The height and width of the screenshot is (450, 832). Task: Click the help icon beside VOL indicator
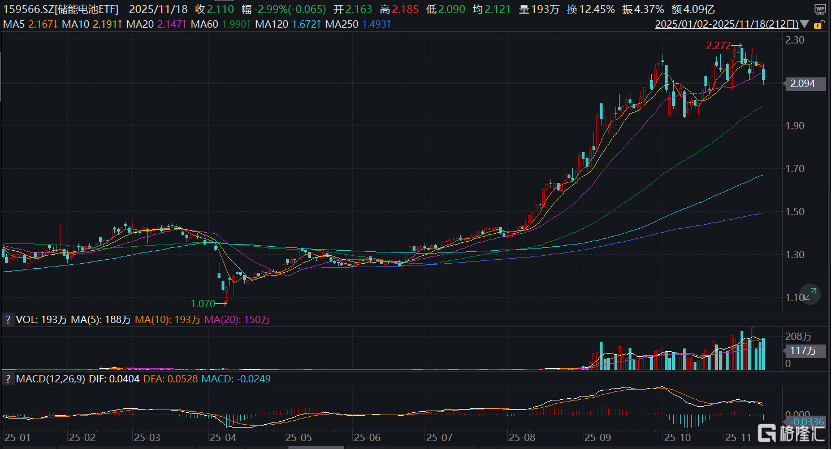click(x=8, y=319)
